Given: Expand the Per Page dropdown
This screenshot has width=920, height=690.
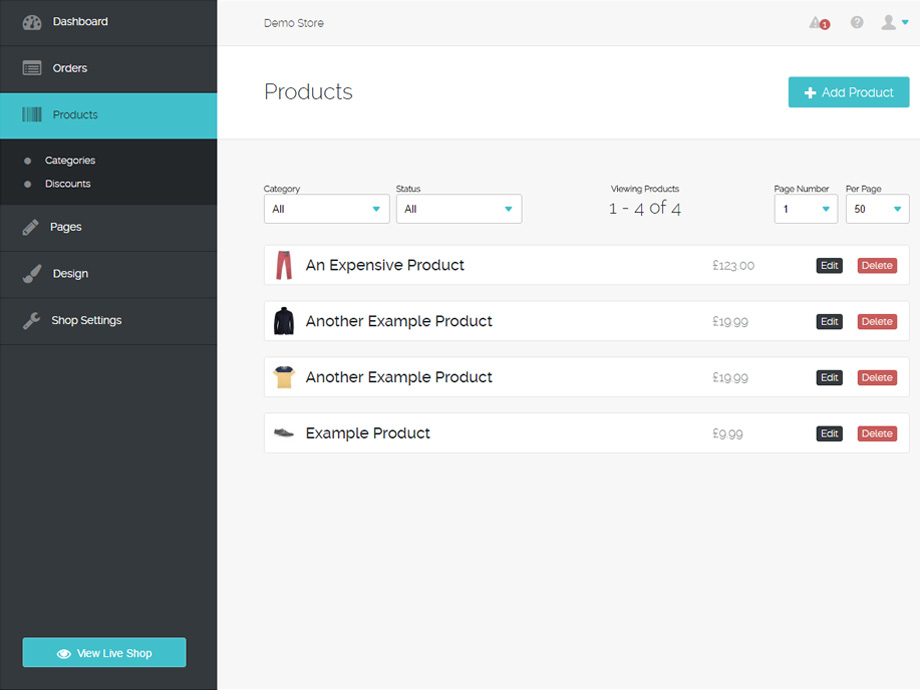Looking at the screenshot, I should click(877, 209).
